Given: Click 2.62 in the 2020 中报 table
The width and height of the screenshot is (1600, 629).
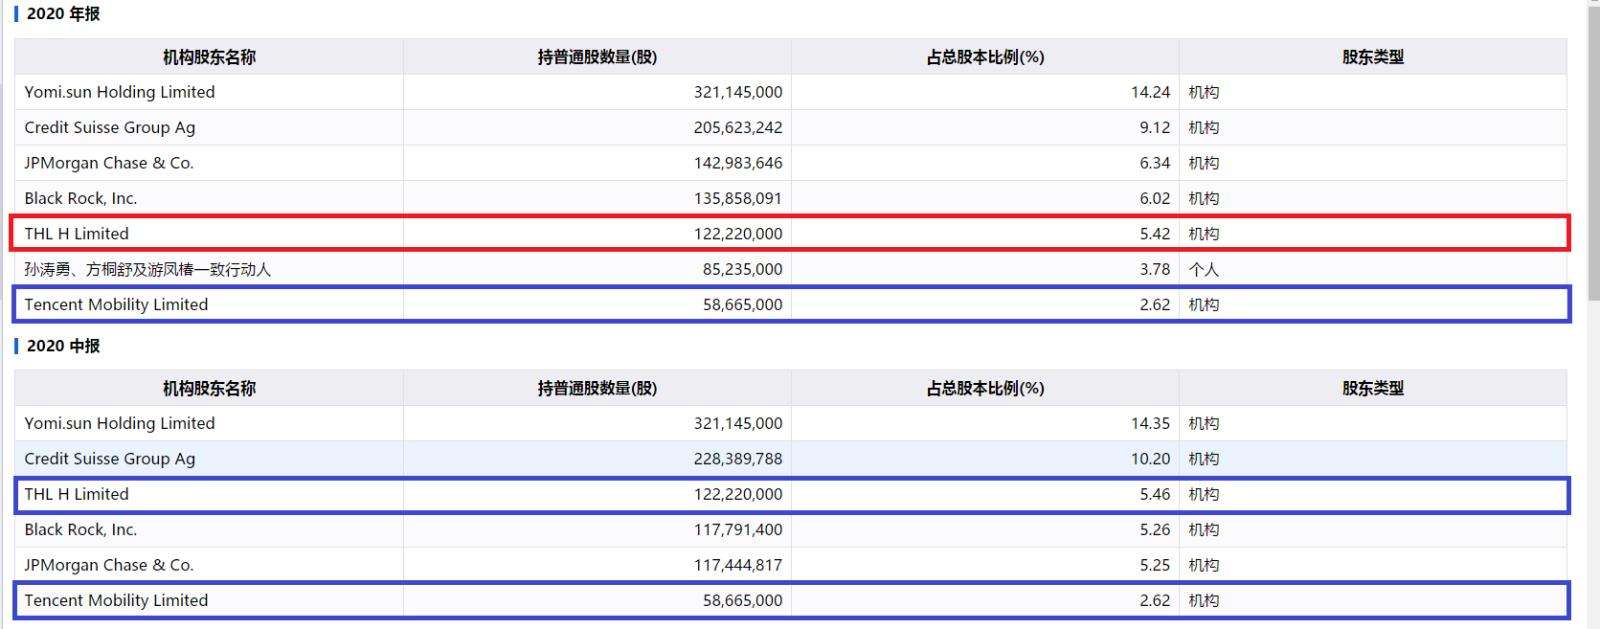Looking at the screenshot, I should click(x=1155, y=600).
